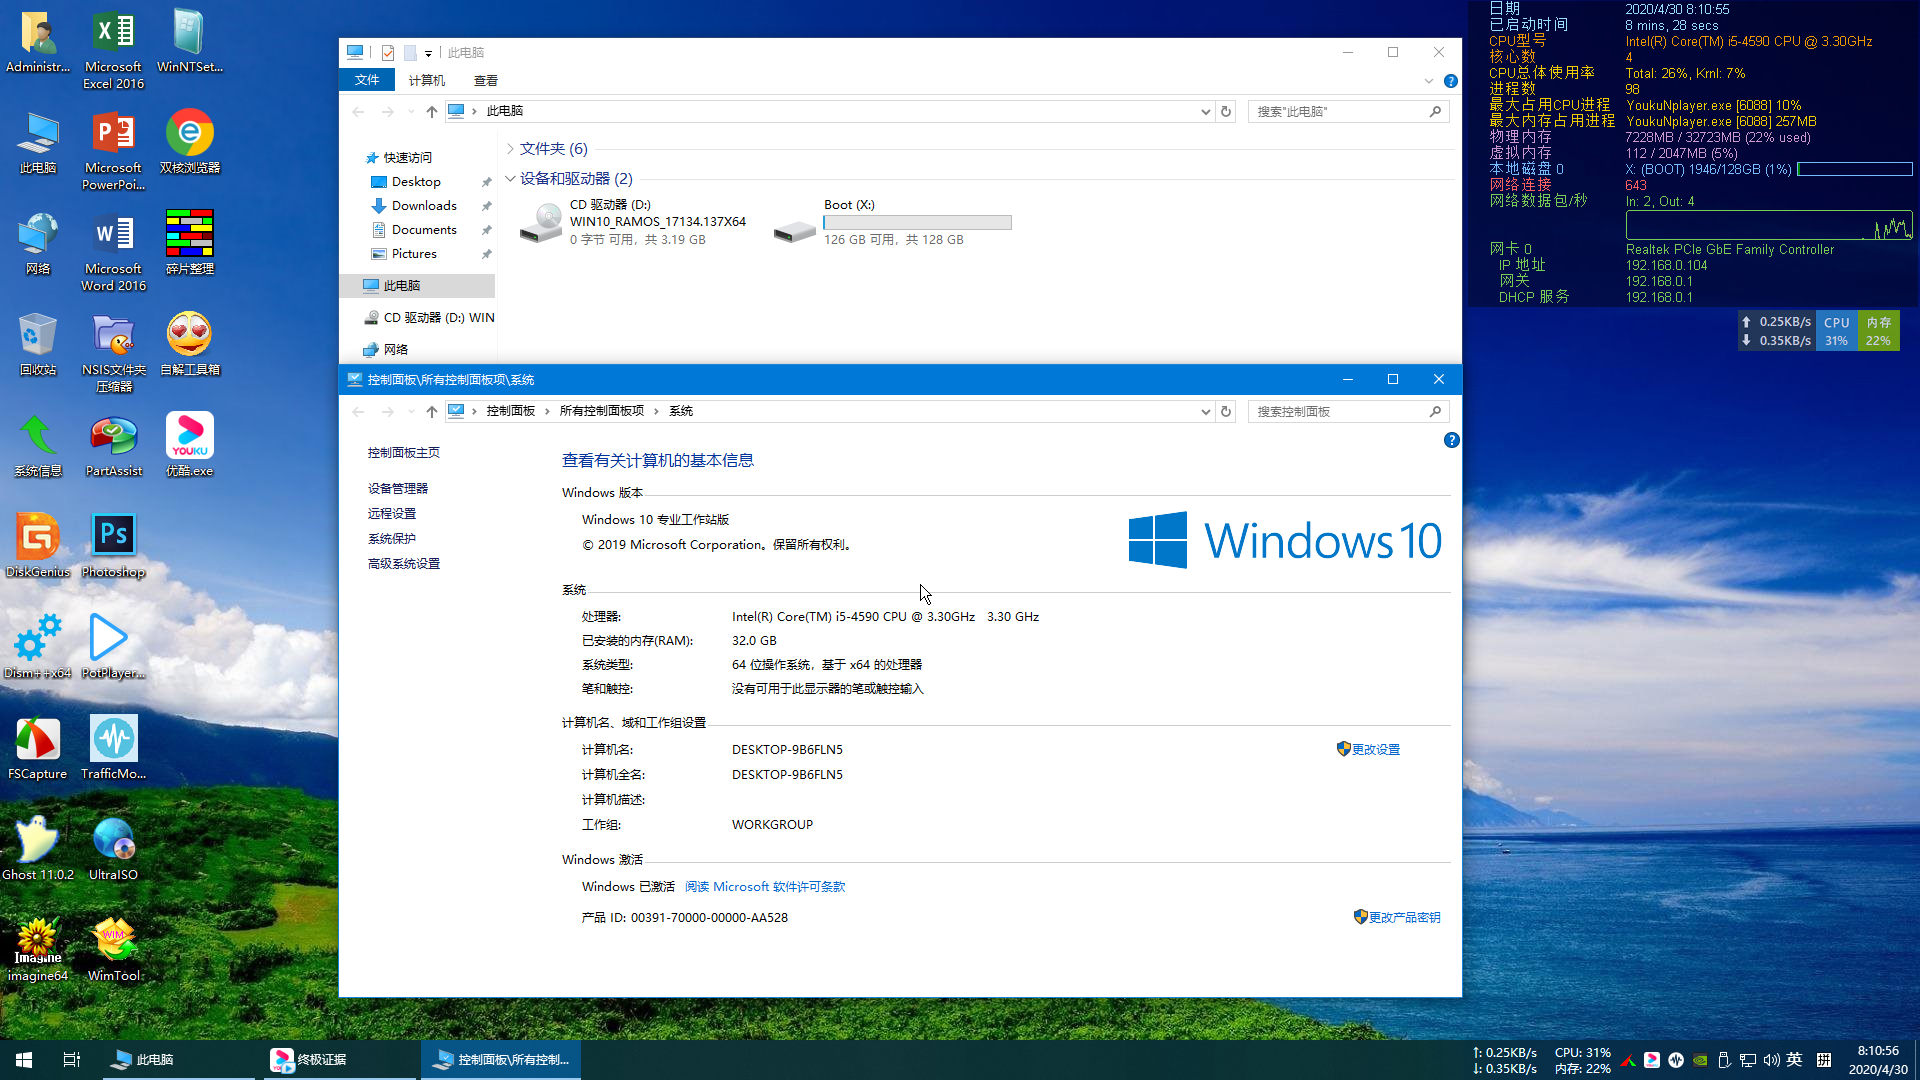Screen dimensions: 1920x1080
Task: Select Documents in quick access
Action: click(x=424, y=229)
